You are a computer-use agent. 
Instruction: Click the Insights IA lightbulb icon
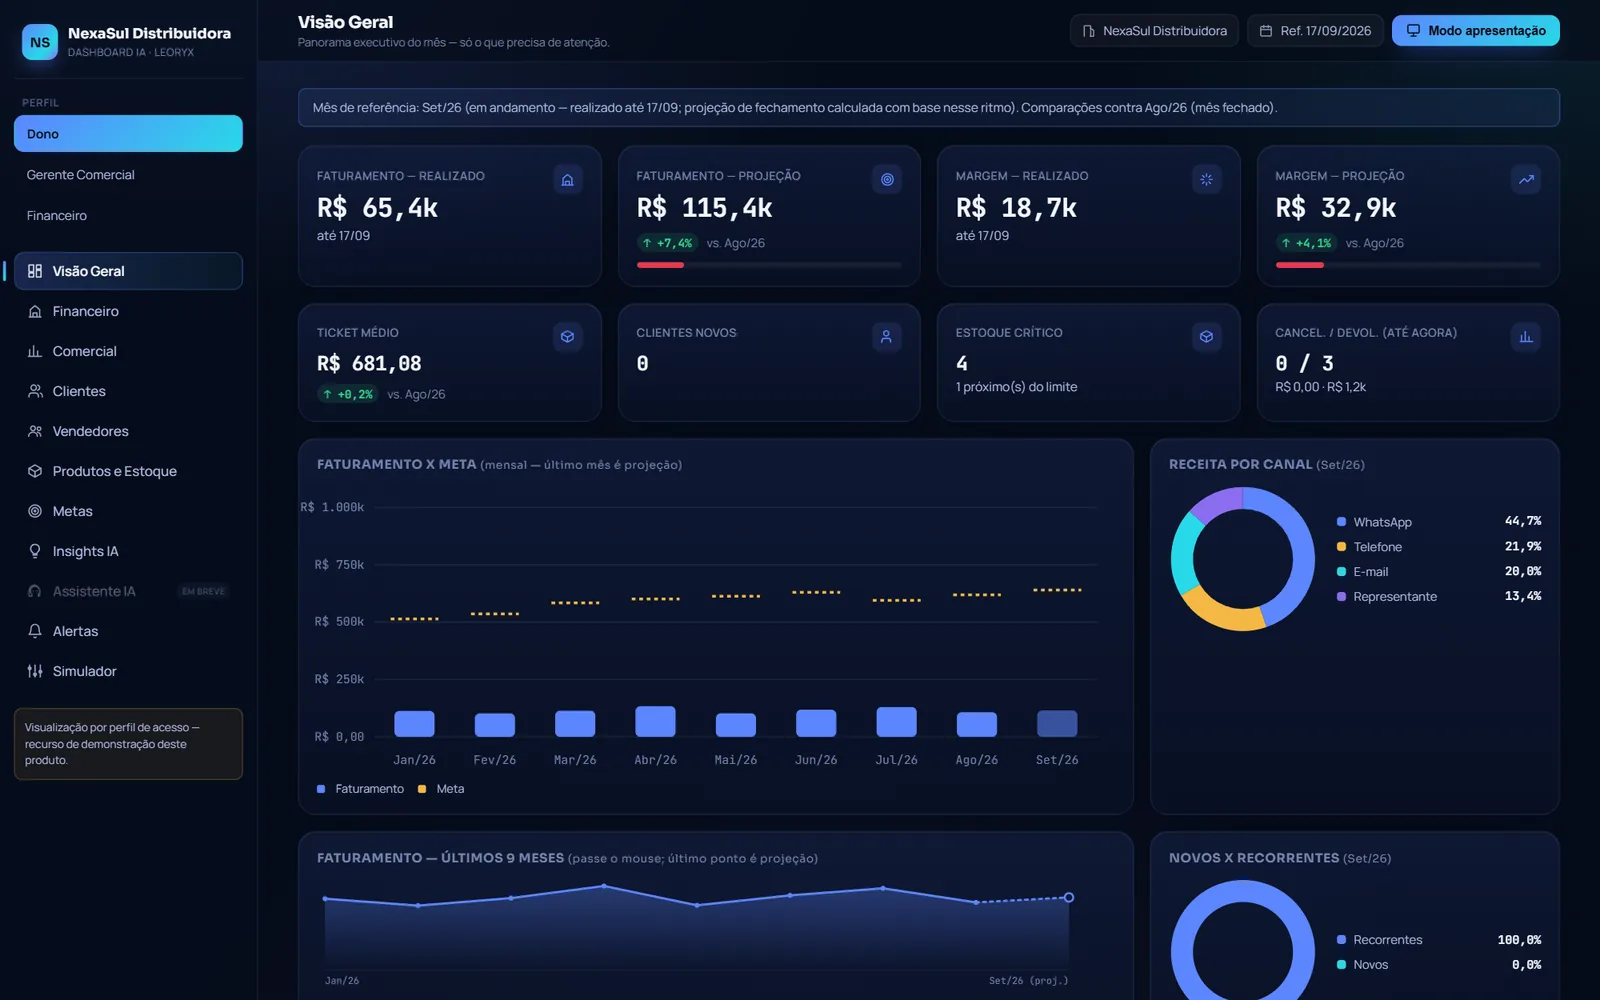click(35, 551)
